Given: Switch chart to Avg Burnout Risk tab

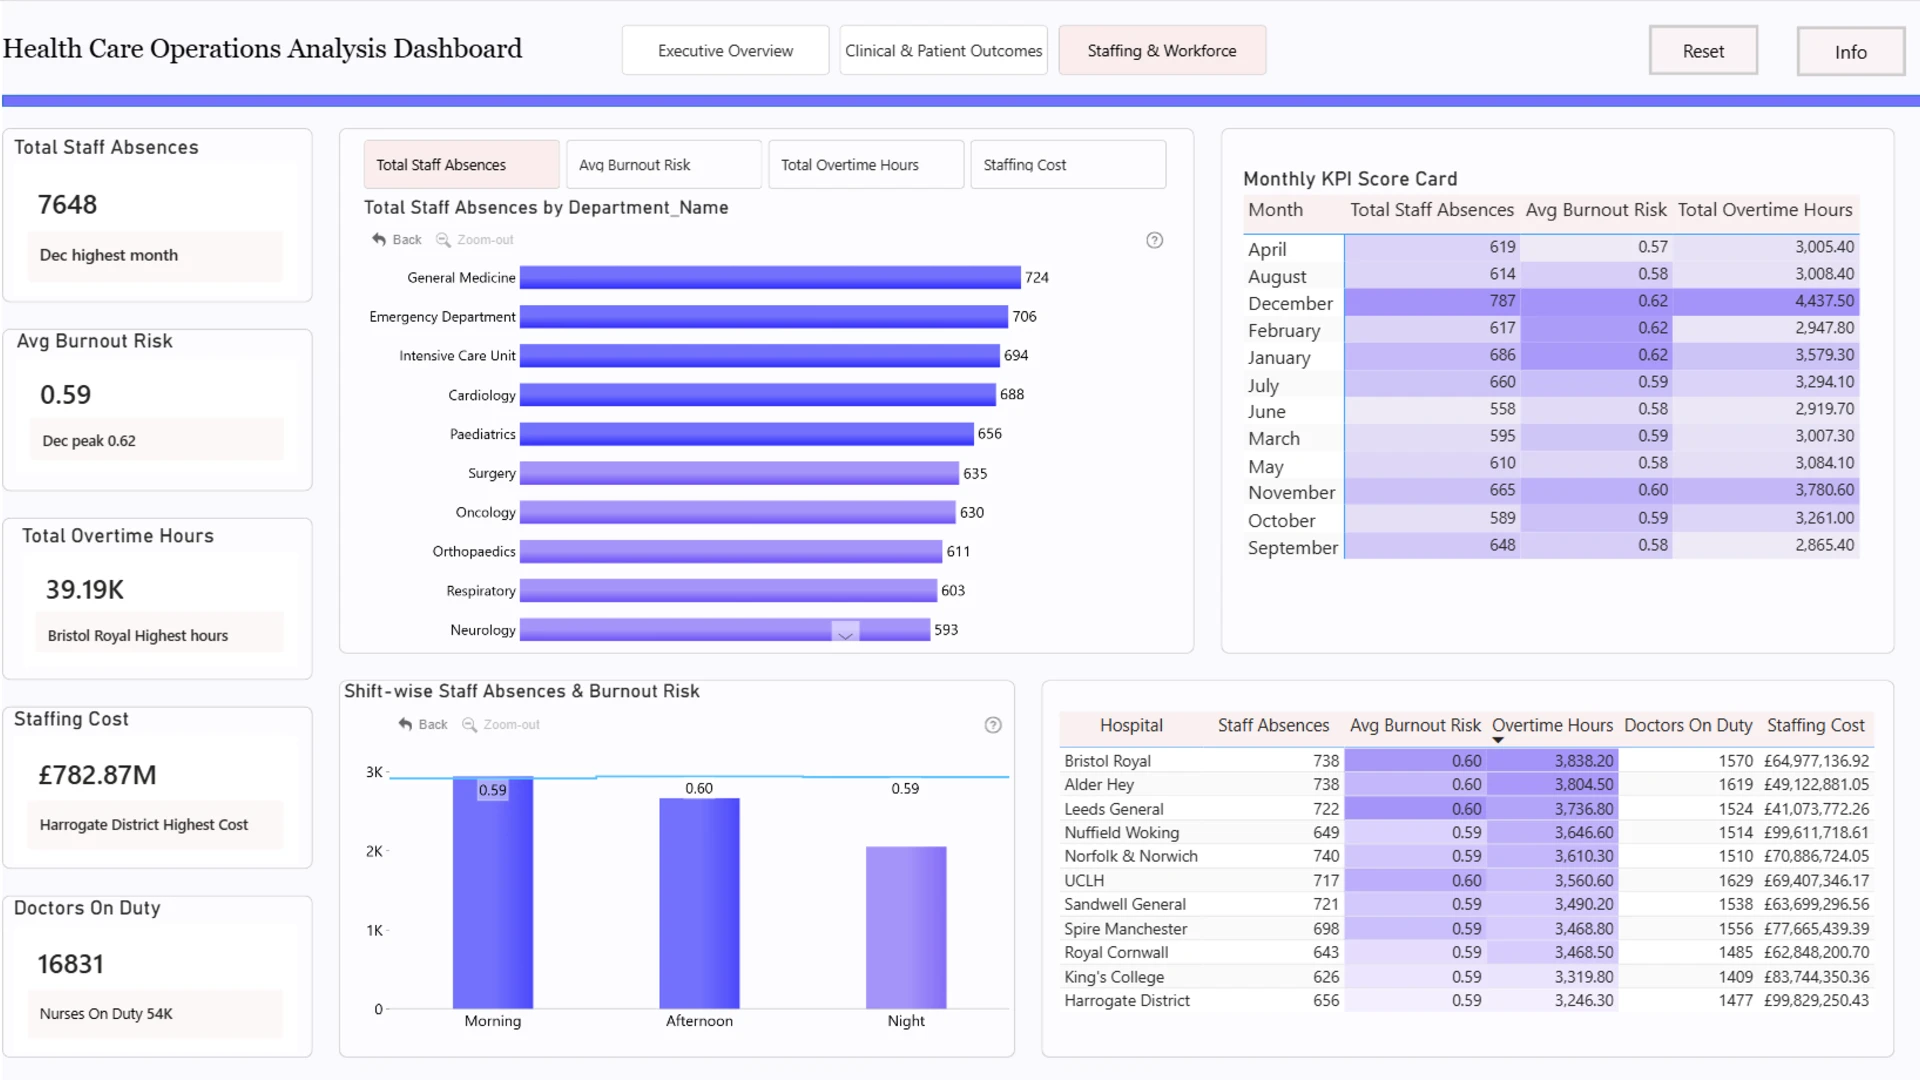Looking at the screenshot, I should (x=663, y=165).
